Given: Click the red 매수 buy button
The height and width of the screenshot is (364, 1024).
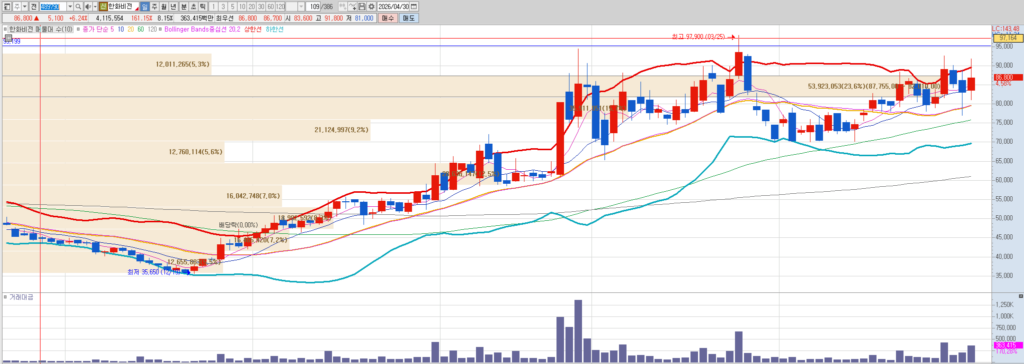Looking at the screenshot, I should point(388,18).
